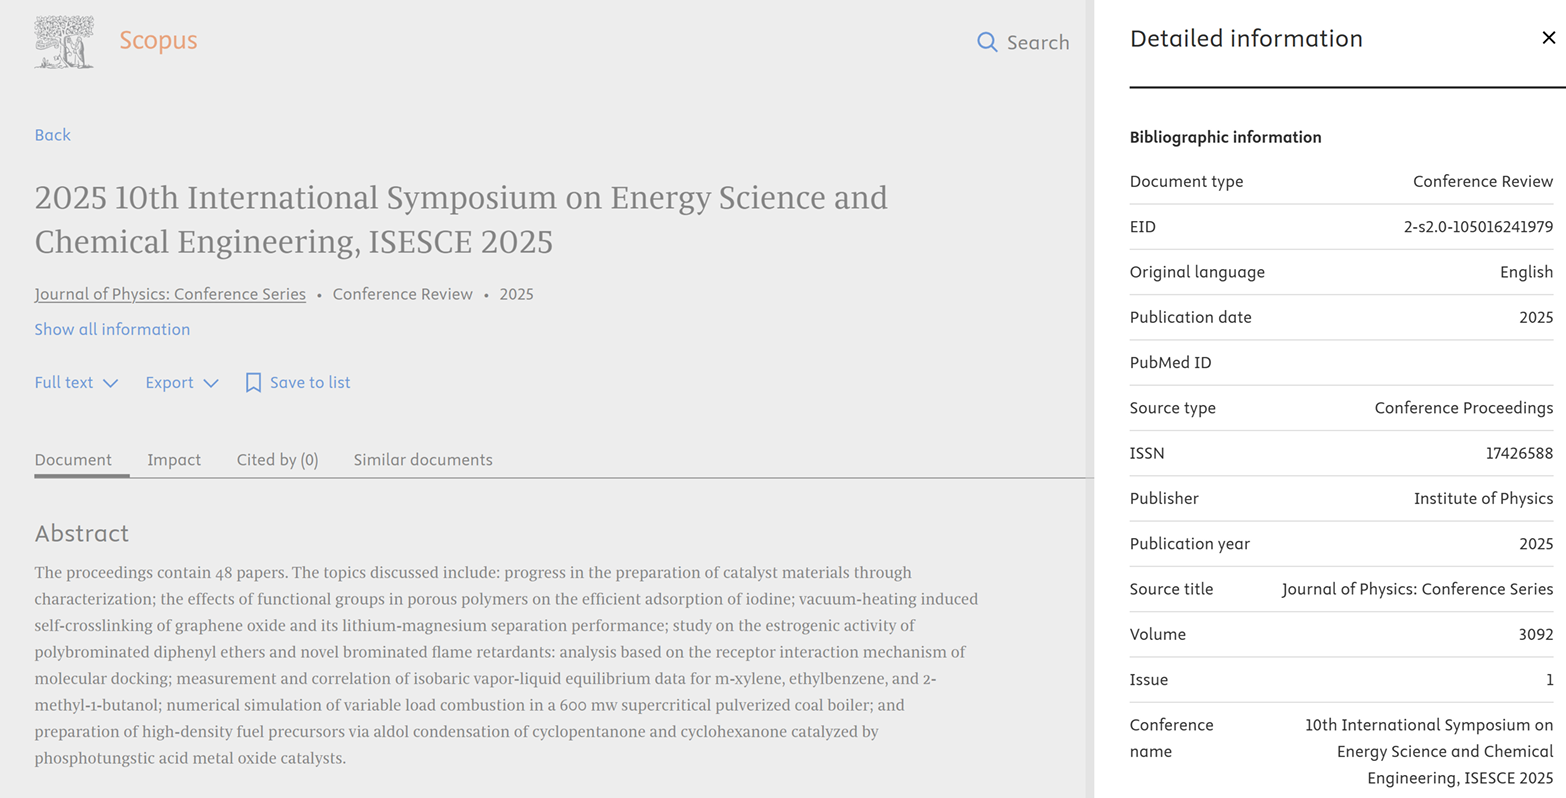Expand the Full text dropdown
Viewport: 1566px width, 798px height.
[76, 382]
